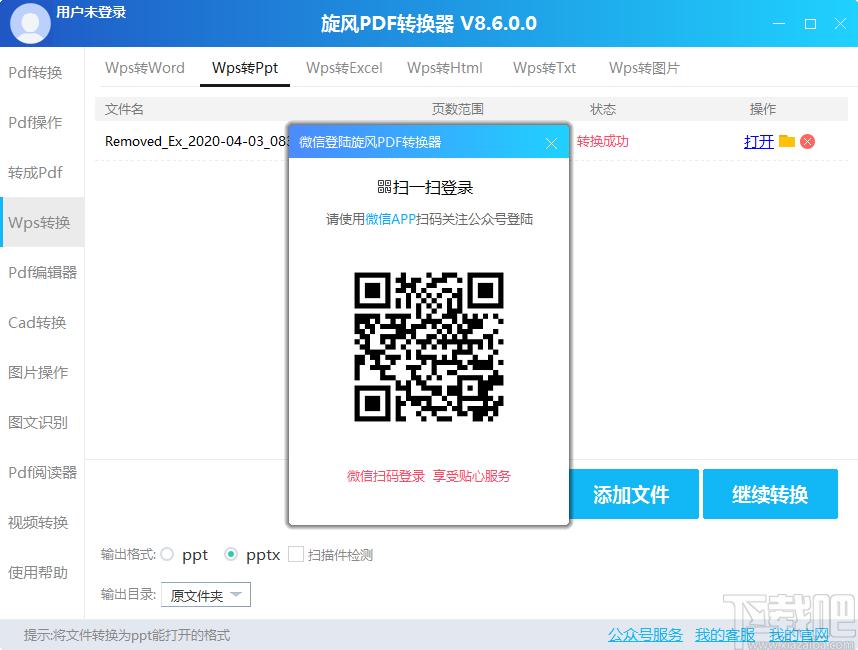
Task: Select ppt output format
Action: [167, 555]
